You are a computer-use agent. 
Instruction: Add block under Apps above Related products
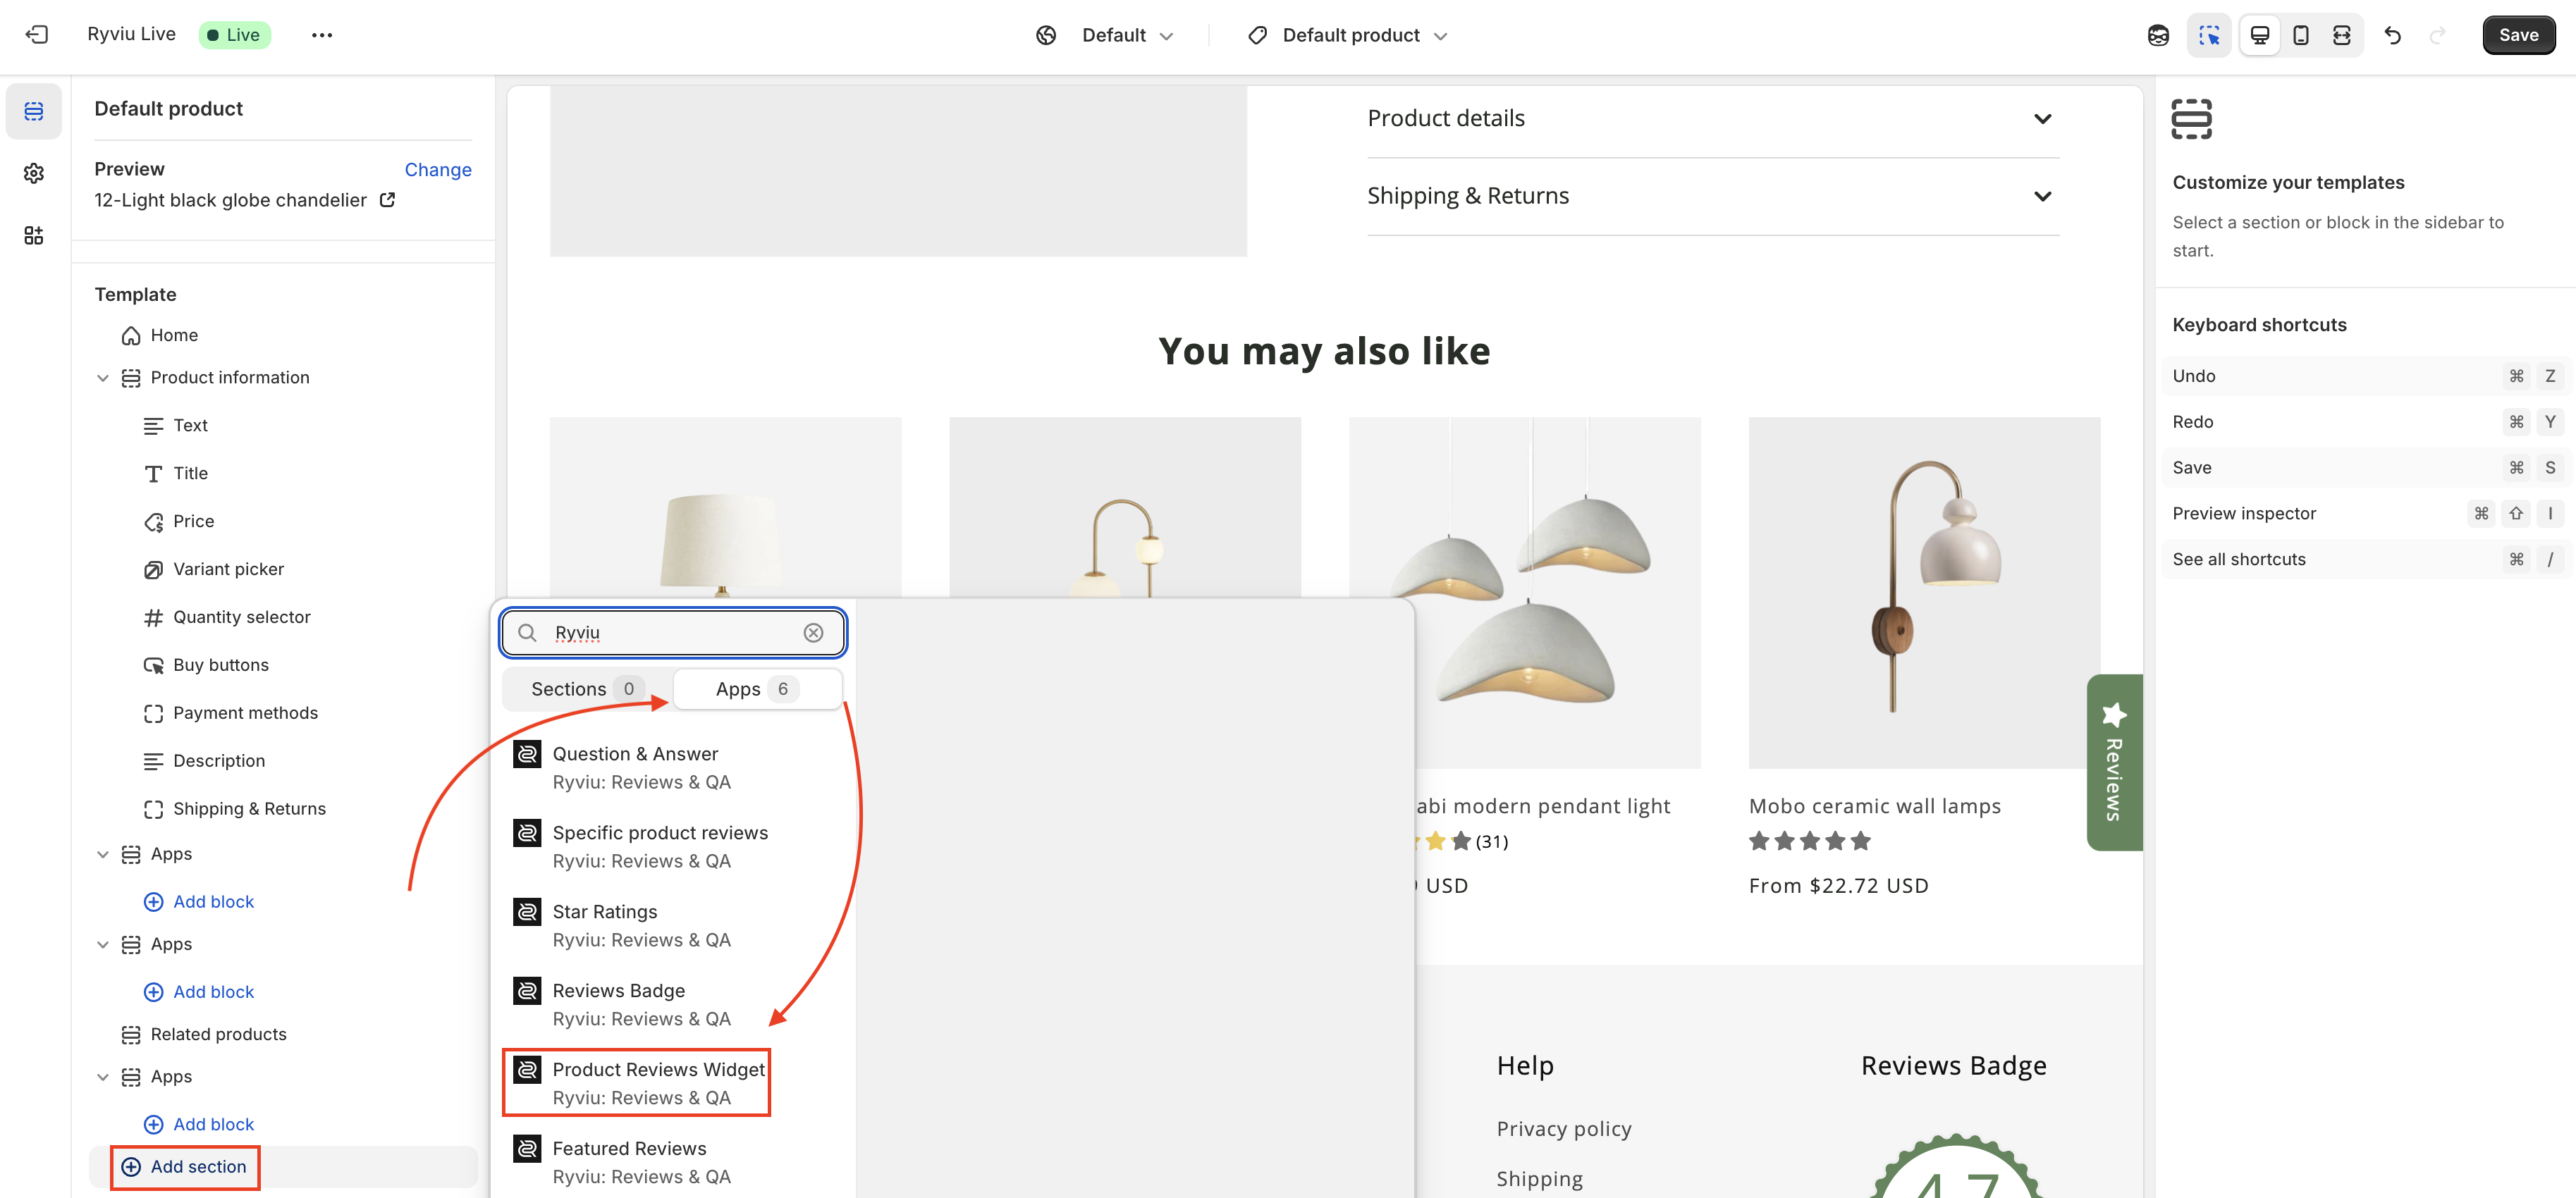coord(199,992)
